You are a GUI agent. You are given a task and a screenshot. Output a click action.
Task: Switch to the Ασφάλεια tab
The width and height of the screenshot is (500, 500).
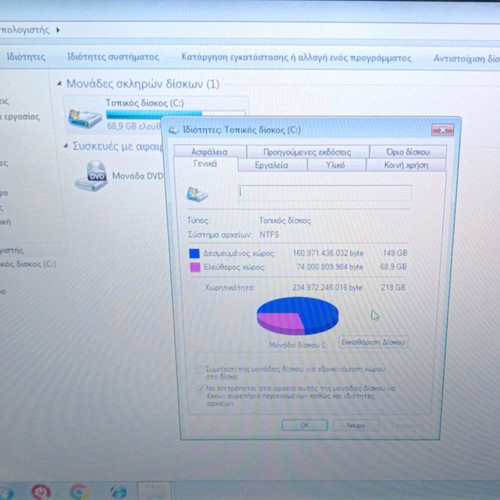[210, 152]
